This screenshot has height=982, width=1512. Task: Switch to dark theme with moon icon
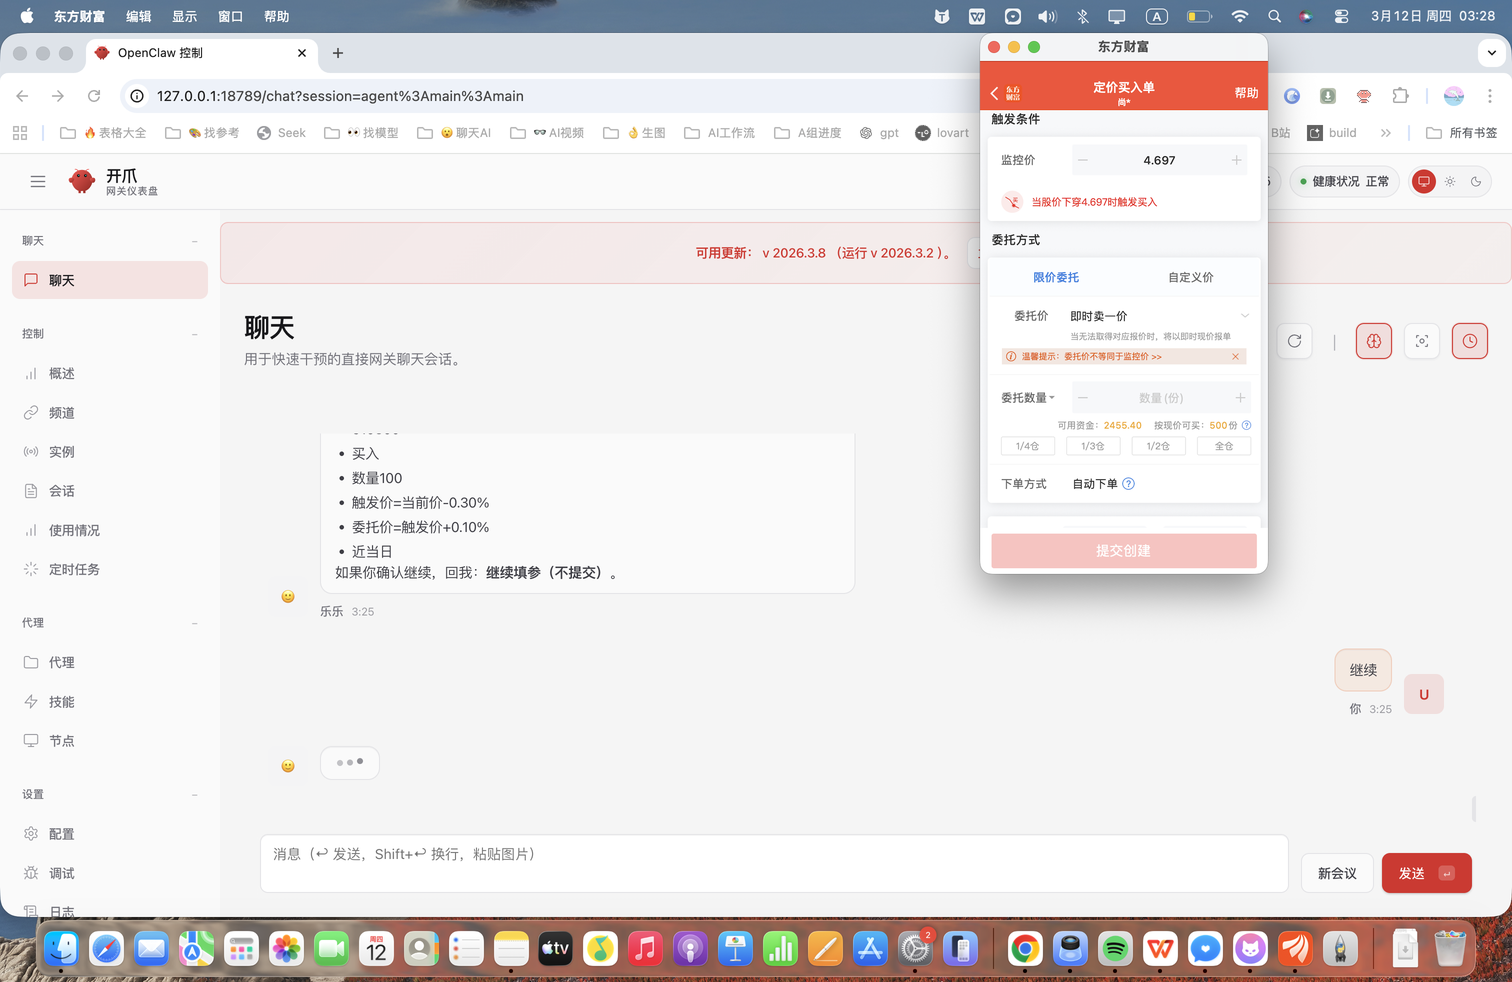tap(1476, 181)
